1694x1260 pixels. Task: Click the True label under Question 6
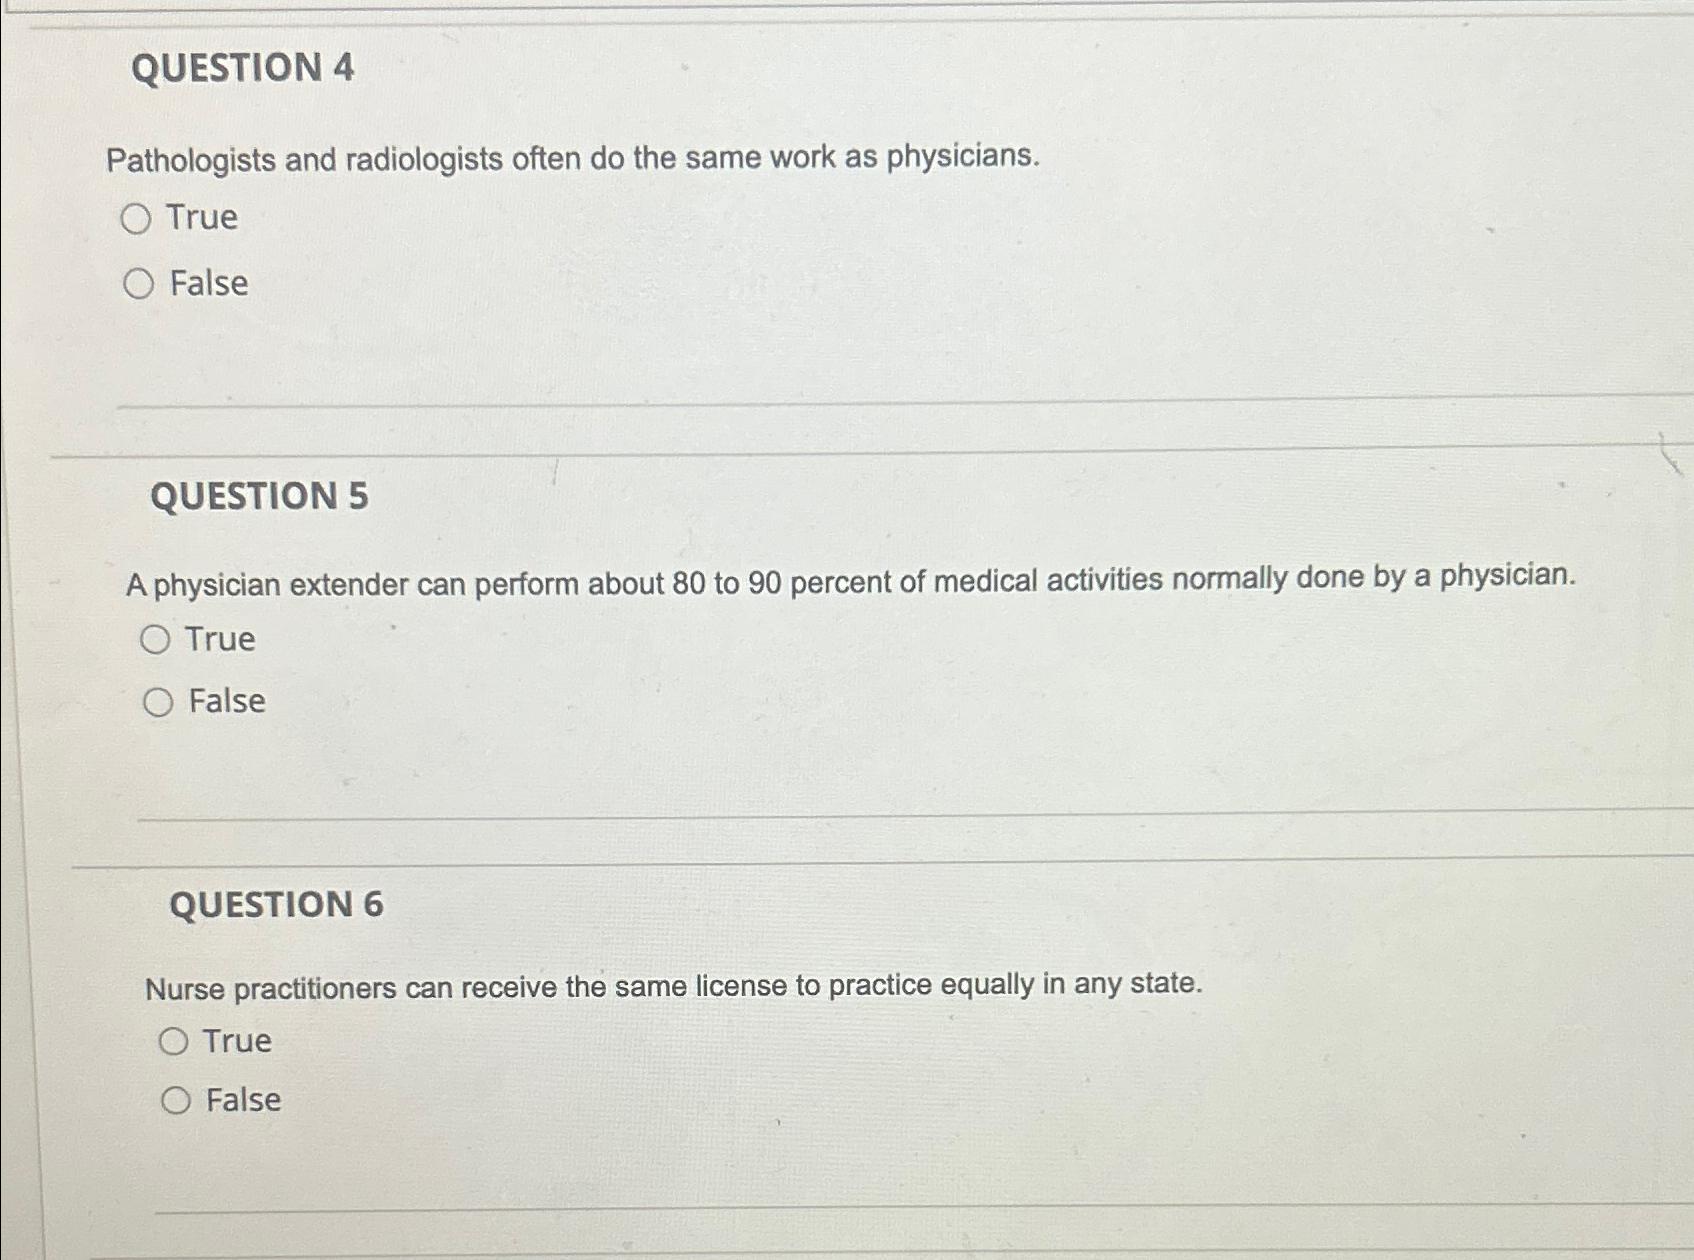[237, 1040]
